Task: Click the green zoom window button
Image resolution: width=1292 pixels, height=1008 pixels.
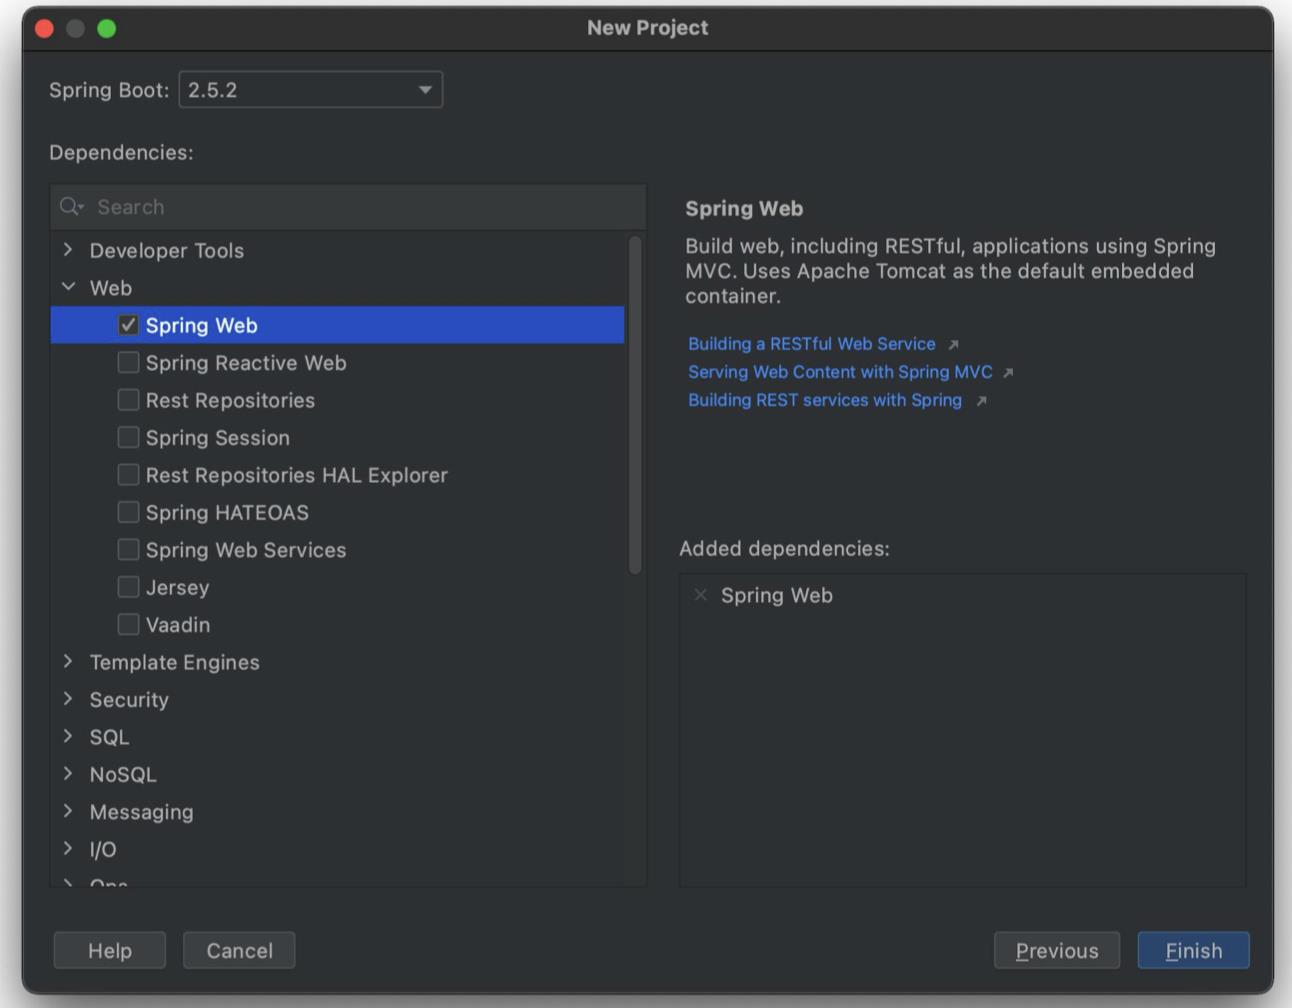Action: (107, 29)
